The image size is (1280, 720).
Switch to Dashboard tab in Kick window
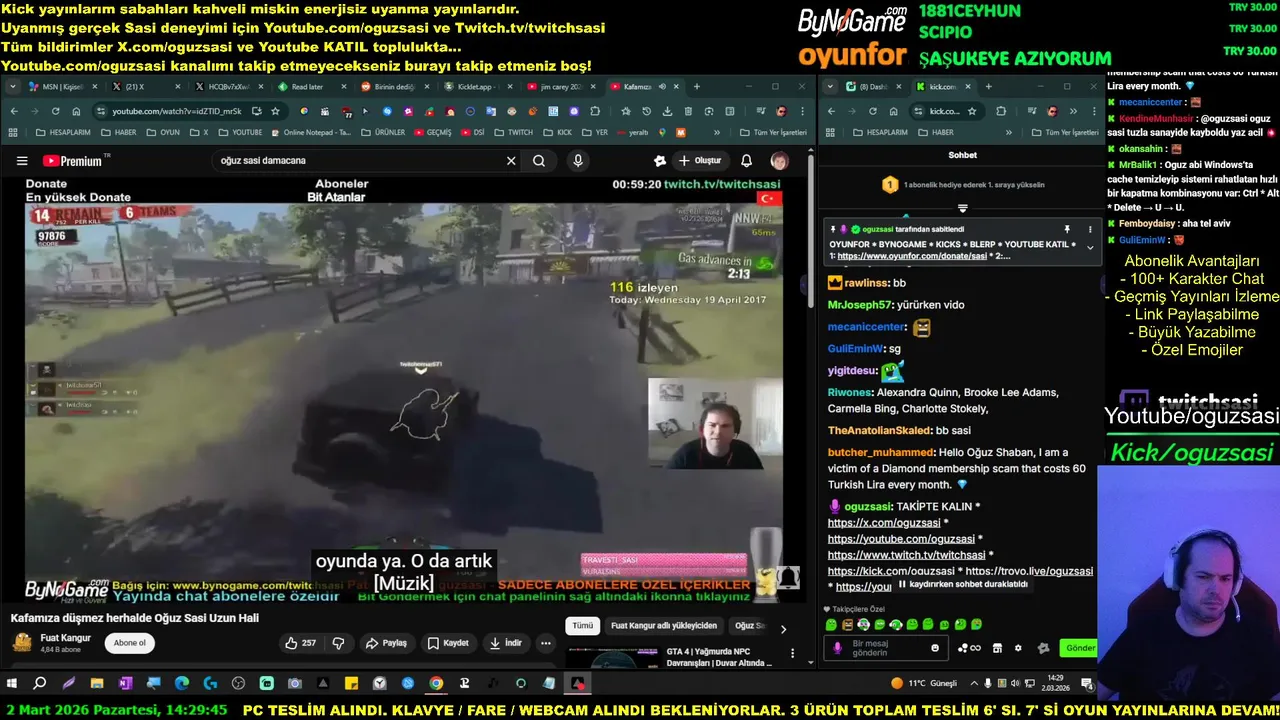pyautogui.click(x=871, y=87)
